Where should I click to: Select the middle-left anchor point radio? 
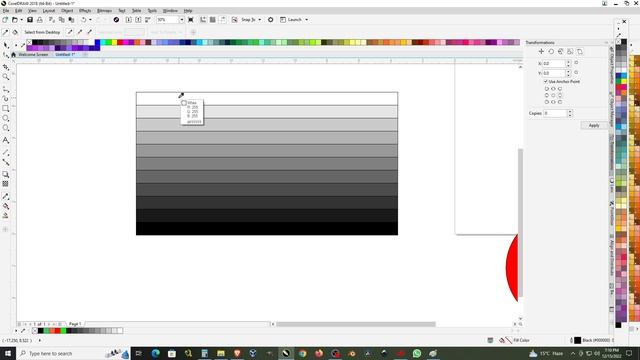[547, 95]
